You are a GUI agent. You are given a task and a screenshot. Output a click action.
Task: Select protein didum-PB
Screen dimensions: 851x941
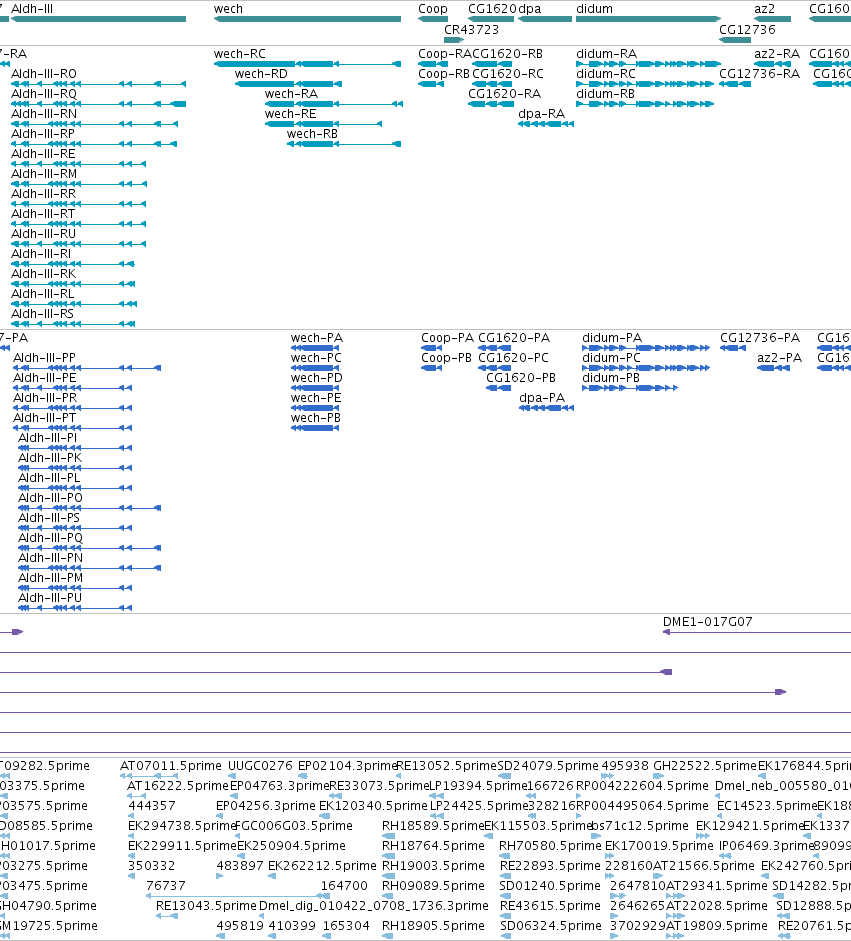point(630,388)
